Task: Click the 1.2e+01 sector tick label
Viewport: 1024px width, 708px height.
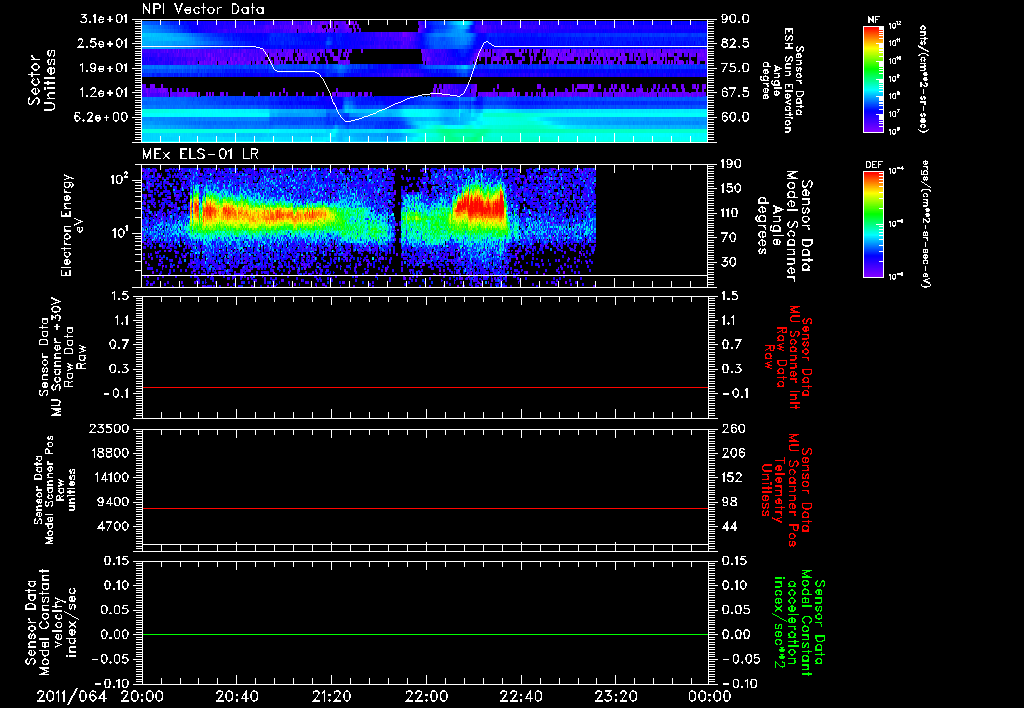Action: point(105,93)
